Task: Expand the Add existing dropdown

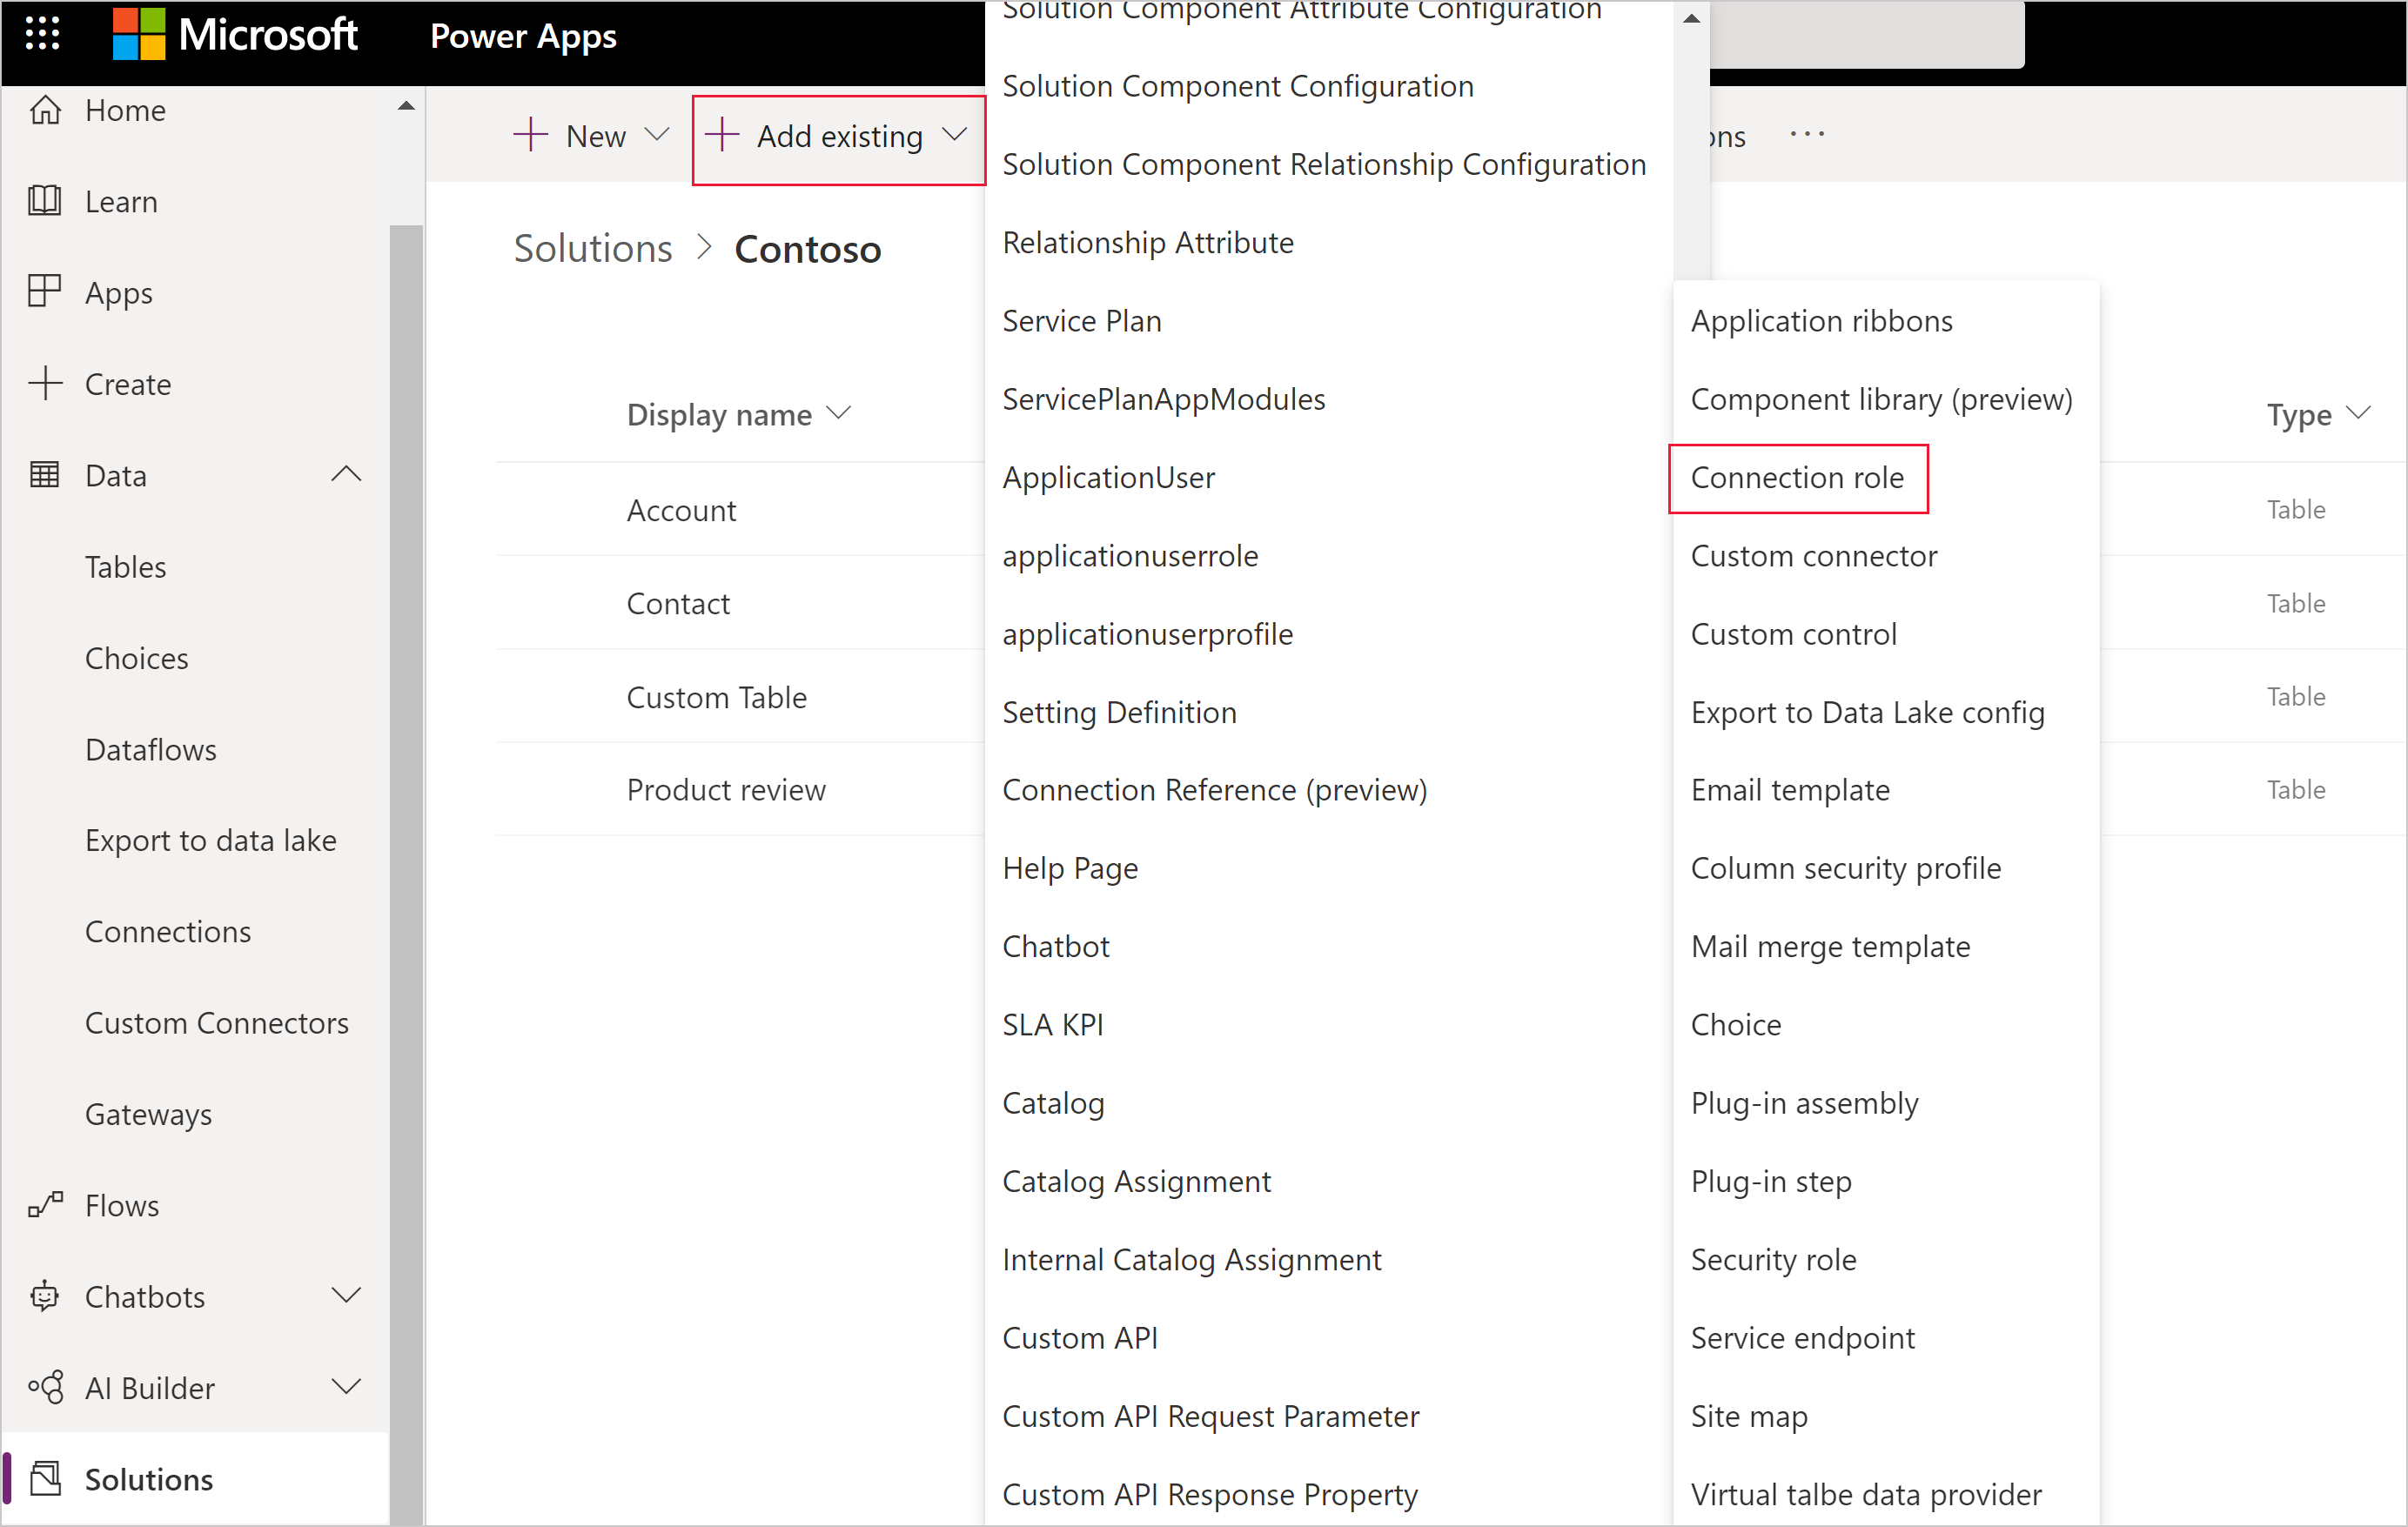Action: pyautogui.click(x=837, y=135)
